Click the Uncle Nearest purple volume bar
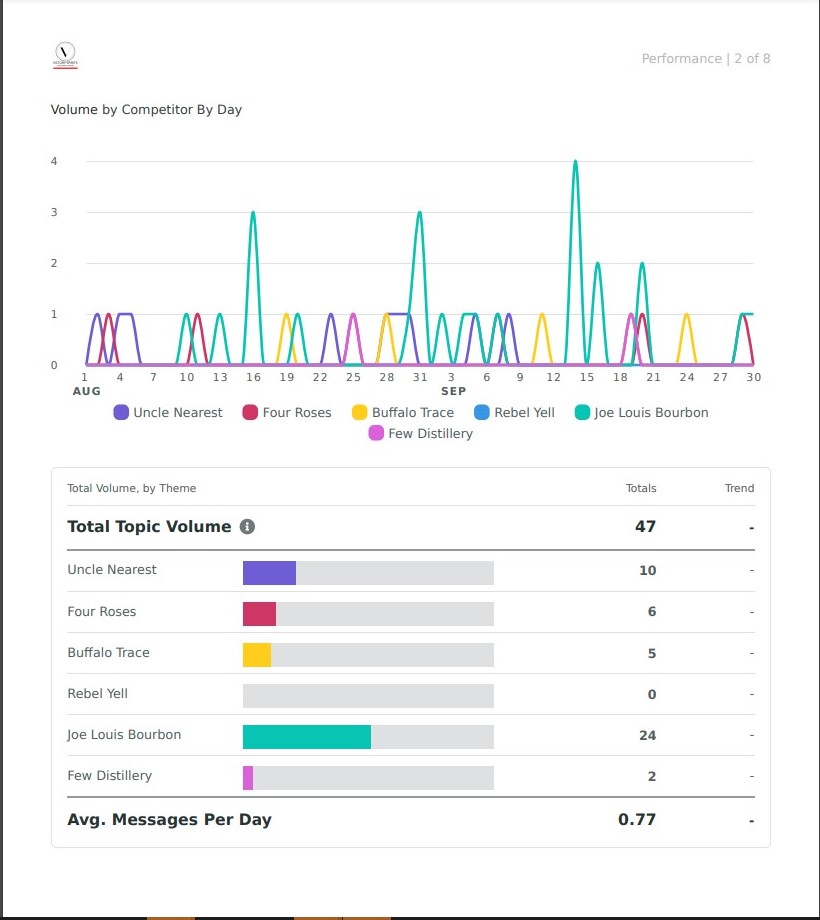The image size is (820, 920). pos(269,573)
